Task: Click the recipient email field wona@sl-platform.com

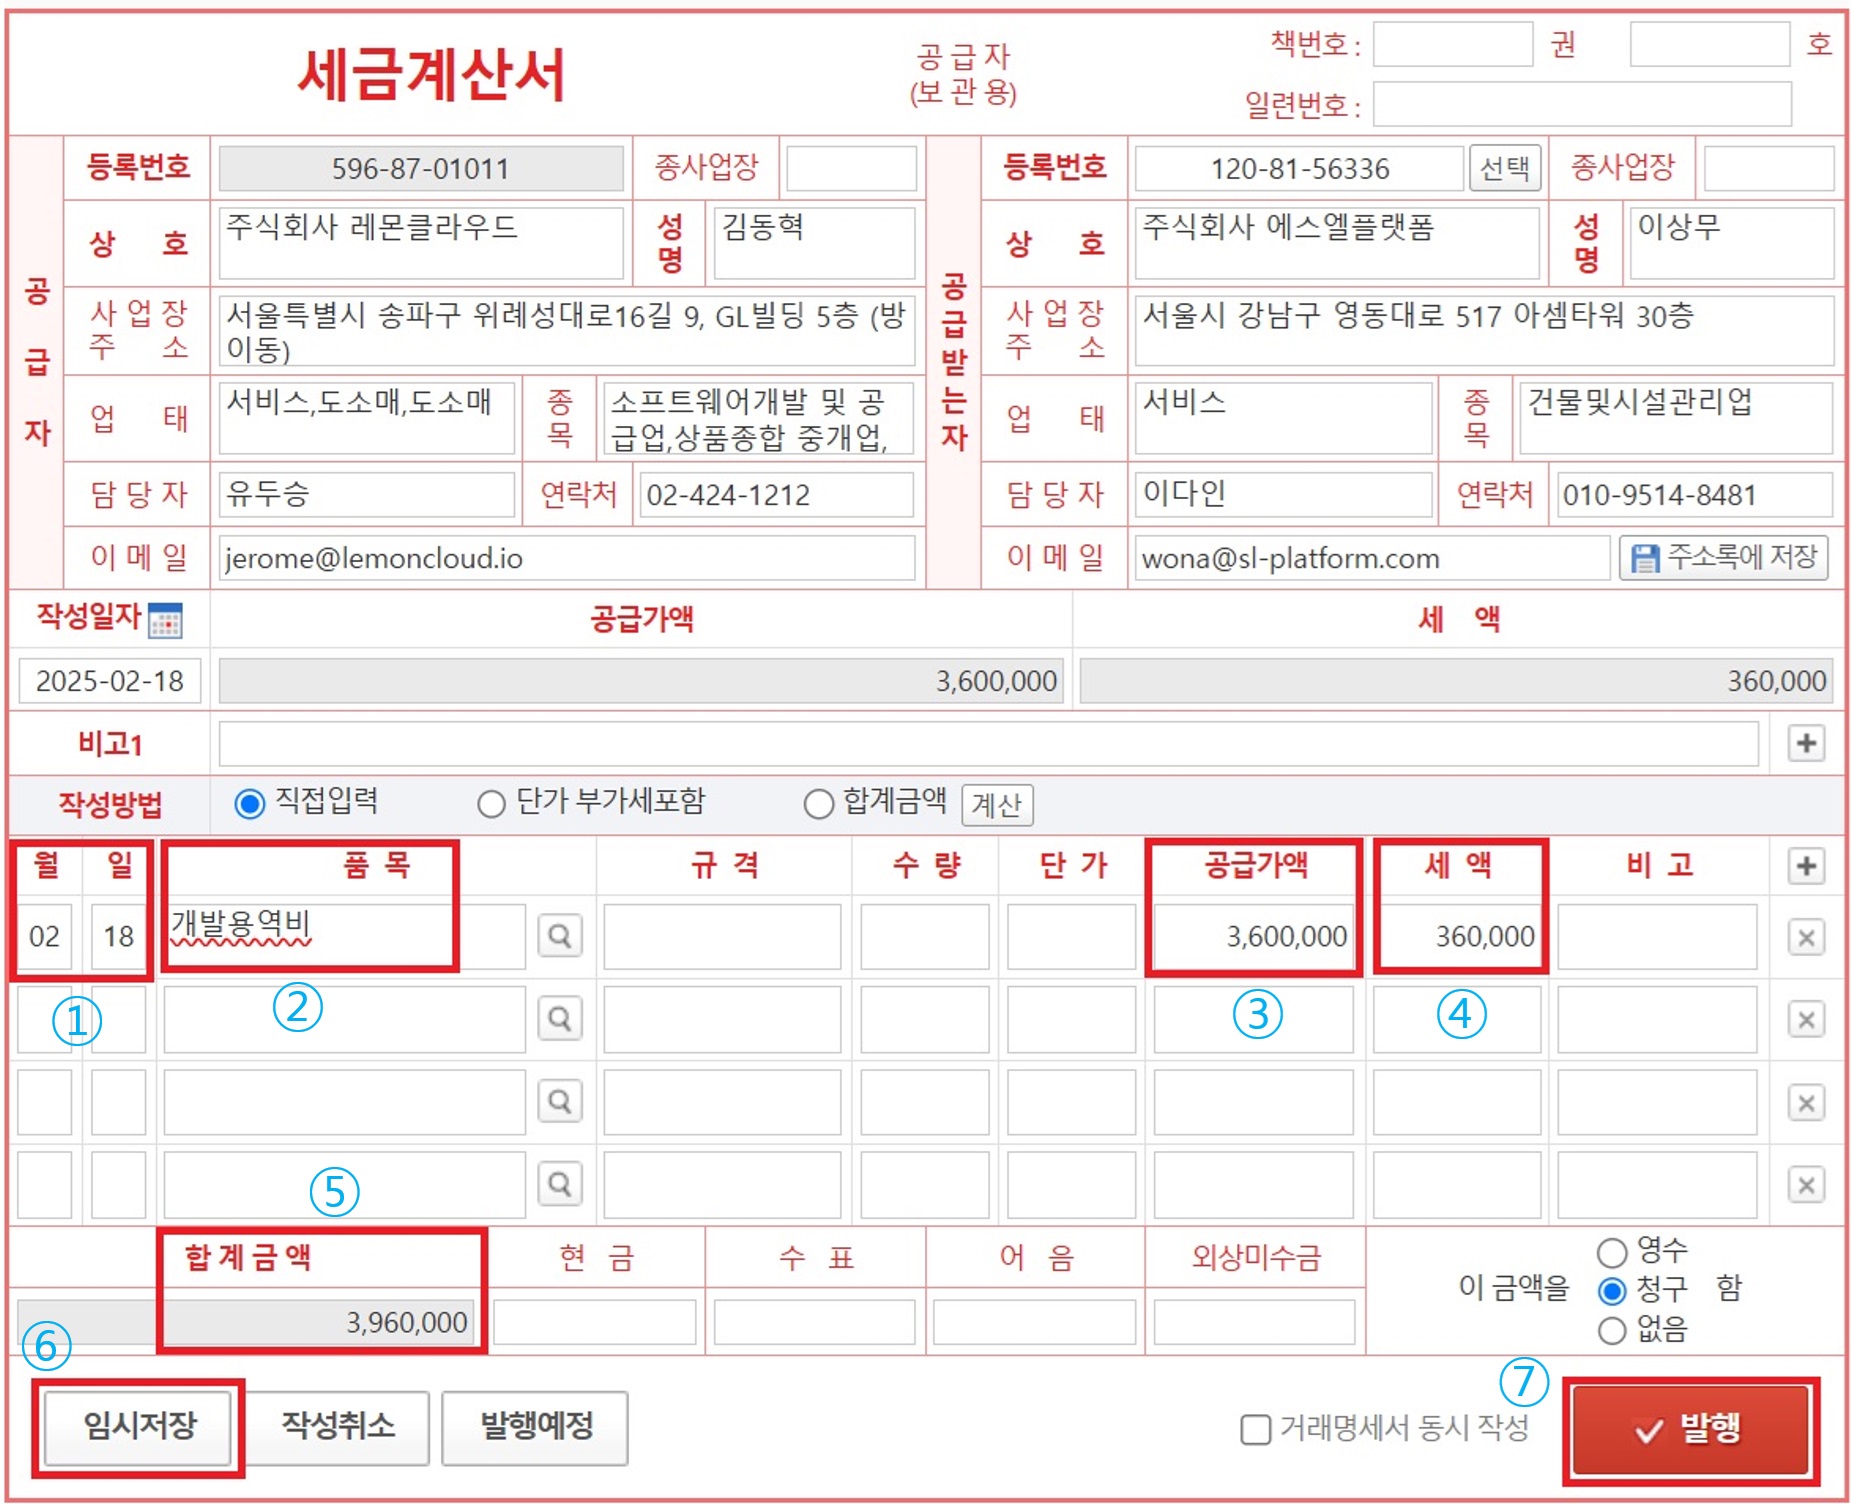Action: pos(1371,558)
